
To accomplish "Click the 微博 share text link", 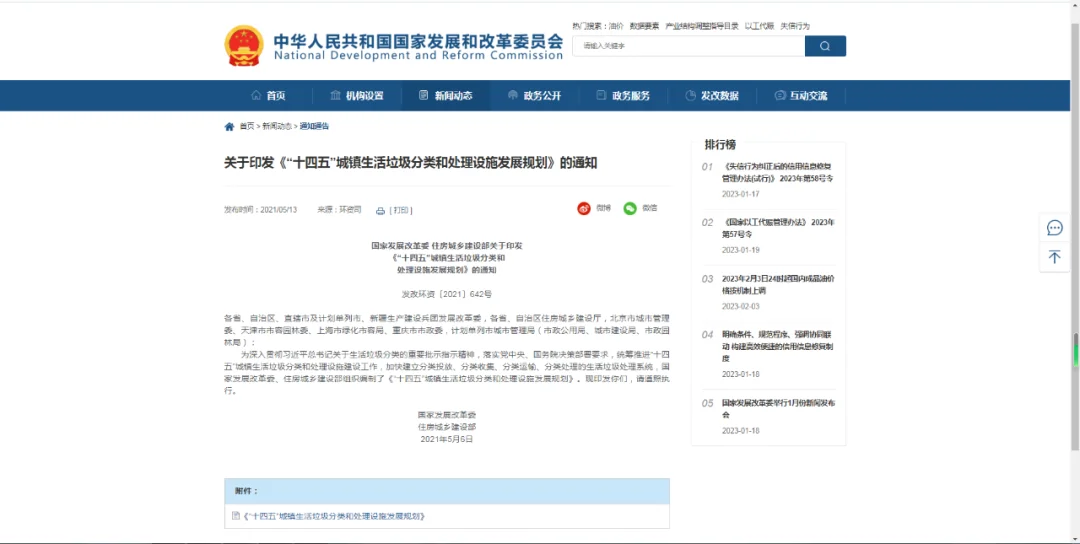I will (603, 208).
